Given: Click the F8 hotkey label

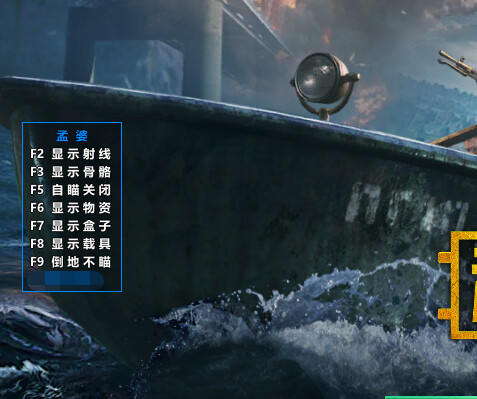Looking at the screenshot, I should 37,244.
